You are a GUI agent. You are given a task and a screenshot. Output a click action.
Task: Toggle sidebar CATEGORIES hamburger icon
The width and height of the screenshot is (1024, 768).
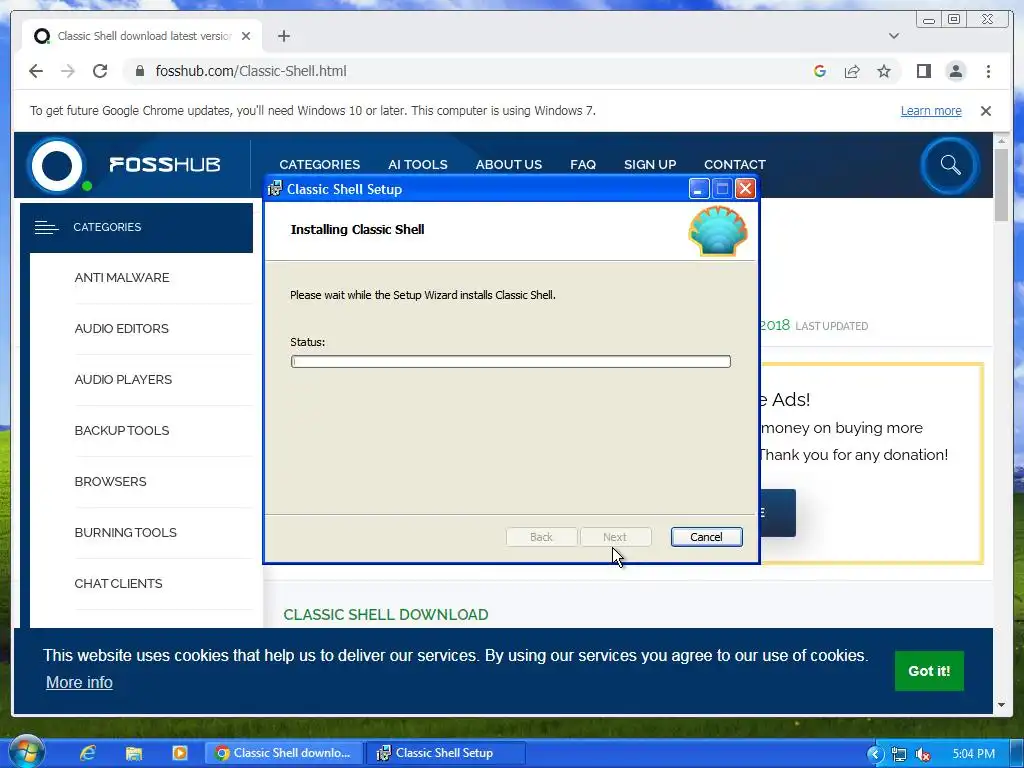46,227
